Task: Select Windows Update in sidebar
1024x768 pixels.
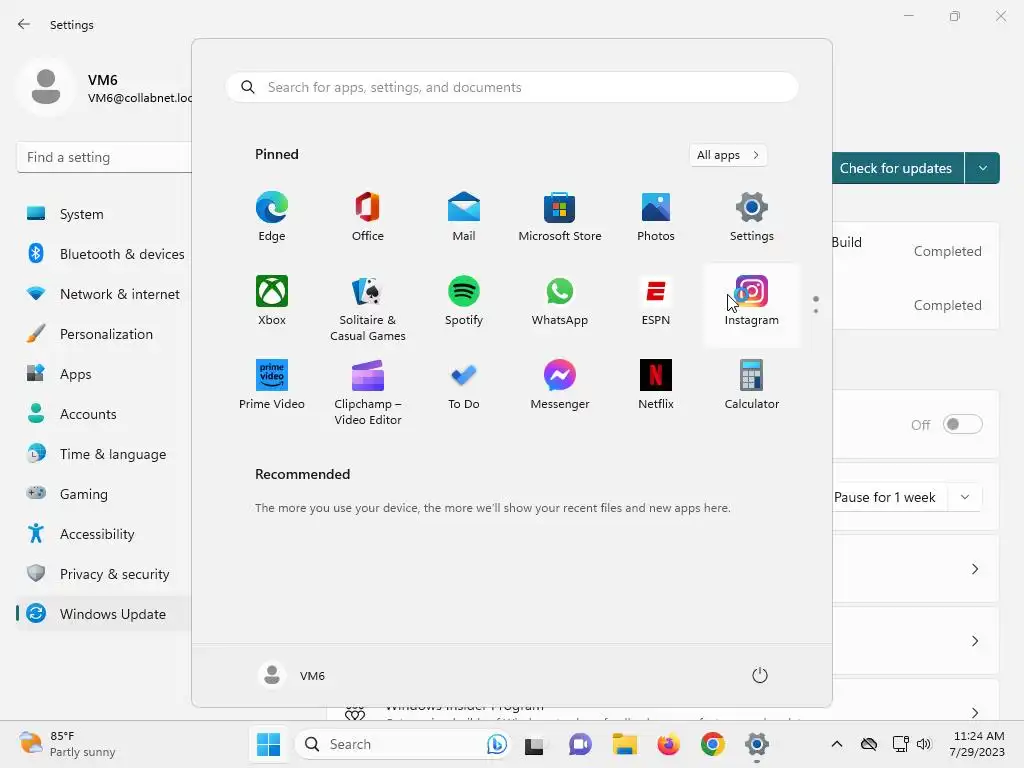Action: [x=104, y=614]
